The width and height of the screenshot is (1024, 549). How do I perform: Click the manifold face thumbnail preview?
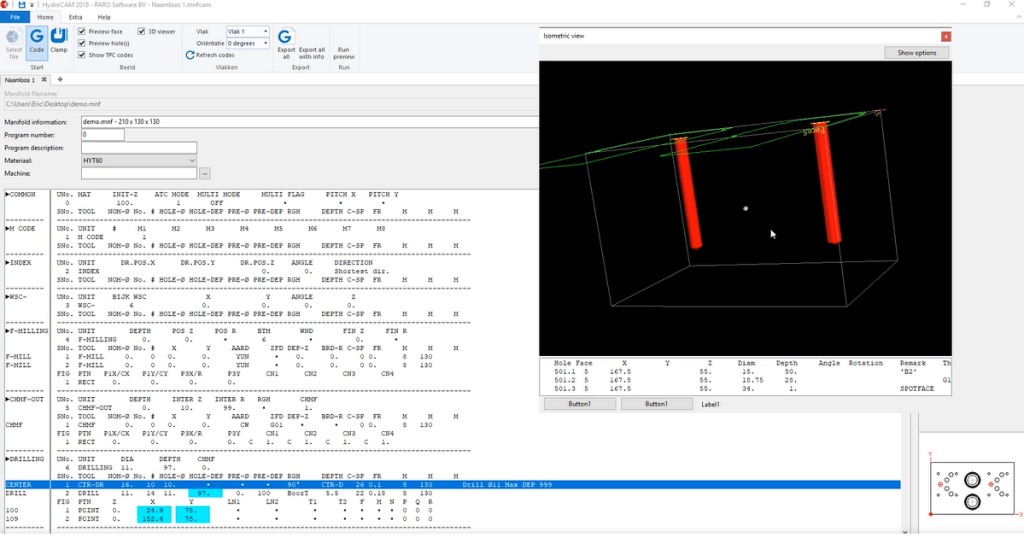click(972, 488)
